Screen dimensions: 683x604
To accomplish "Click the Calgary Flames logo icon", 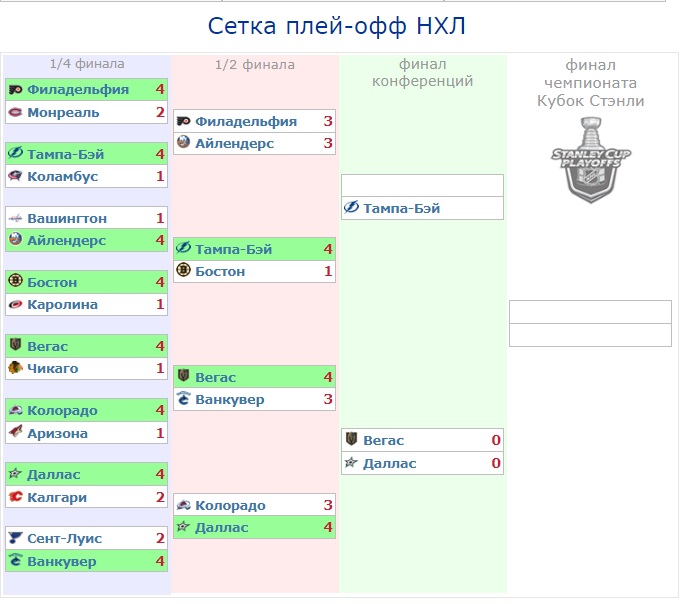I will coord(15,497).
